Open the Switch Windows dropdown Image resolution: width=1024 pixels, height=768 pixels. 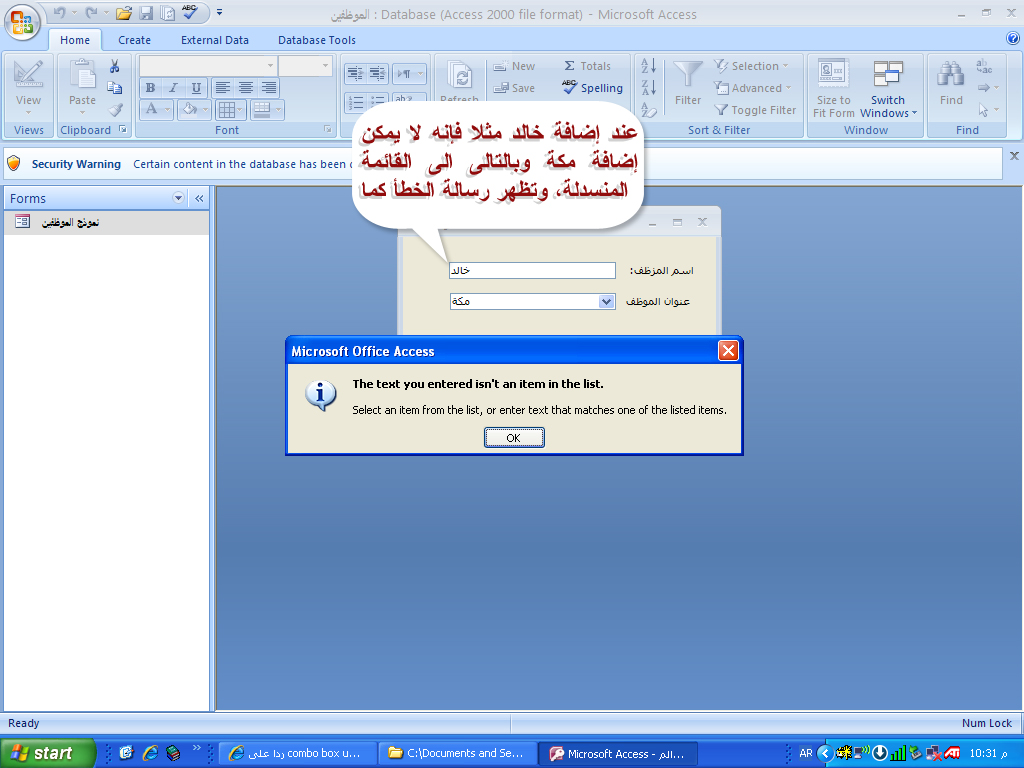(x=888, y=88)
